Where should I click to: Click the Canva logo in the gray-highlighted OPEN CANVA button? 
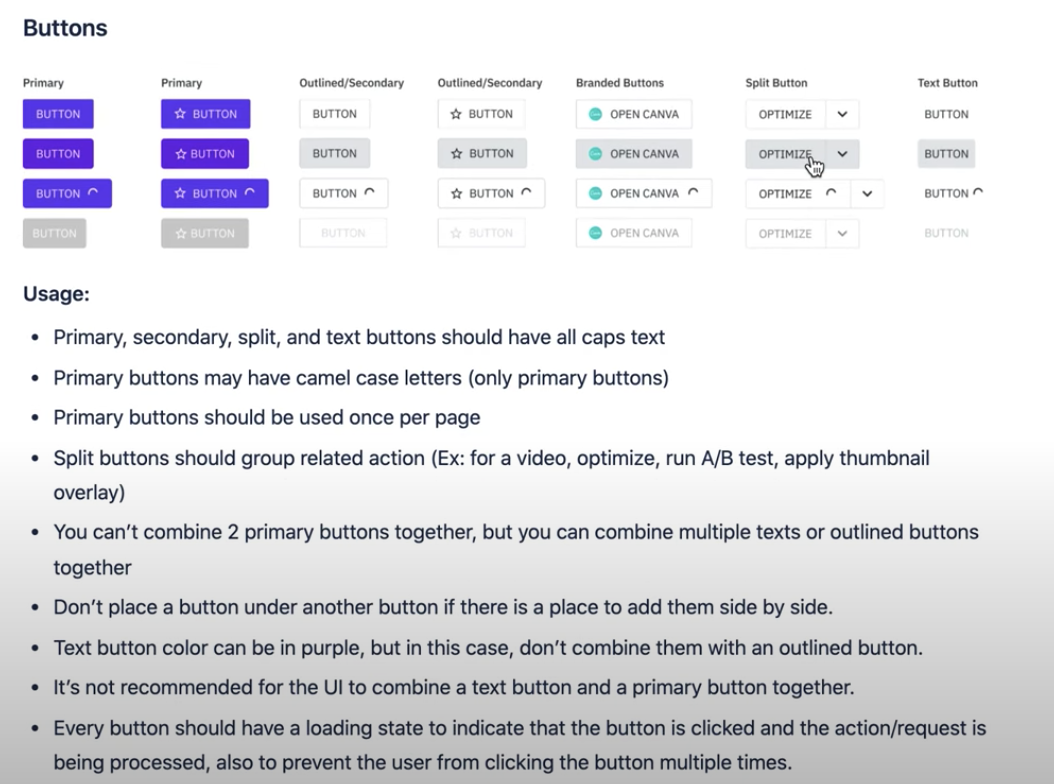click(x=596, y=154)
